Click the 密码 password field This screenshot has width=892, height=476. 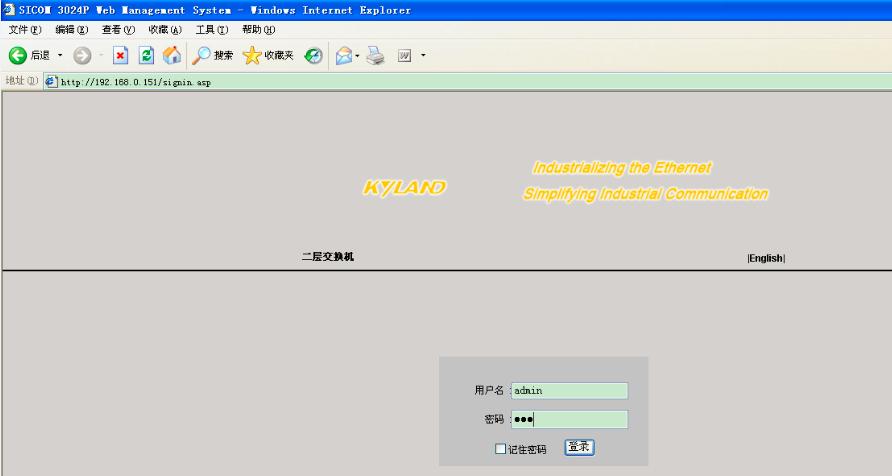(x=569, y=420)
